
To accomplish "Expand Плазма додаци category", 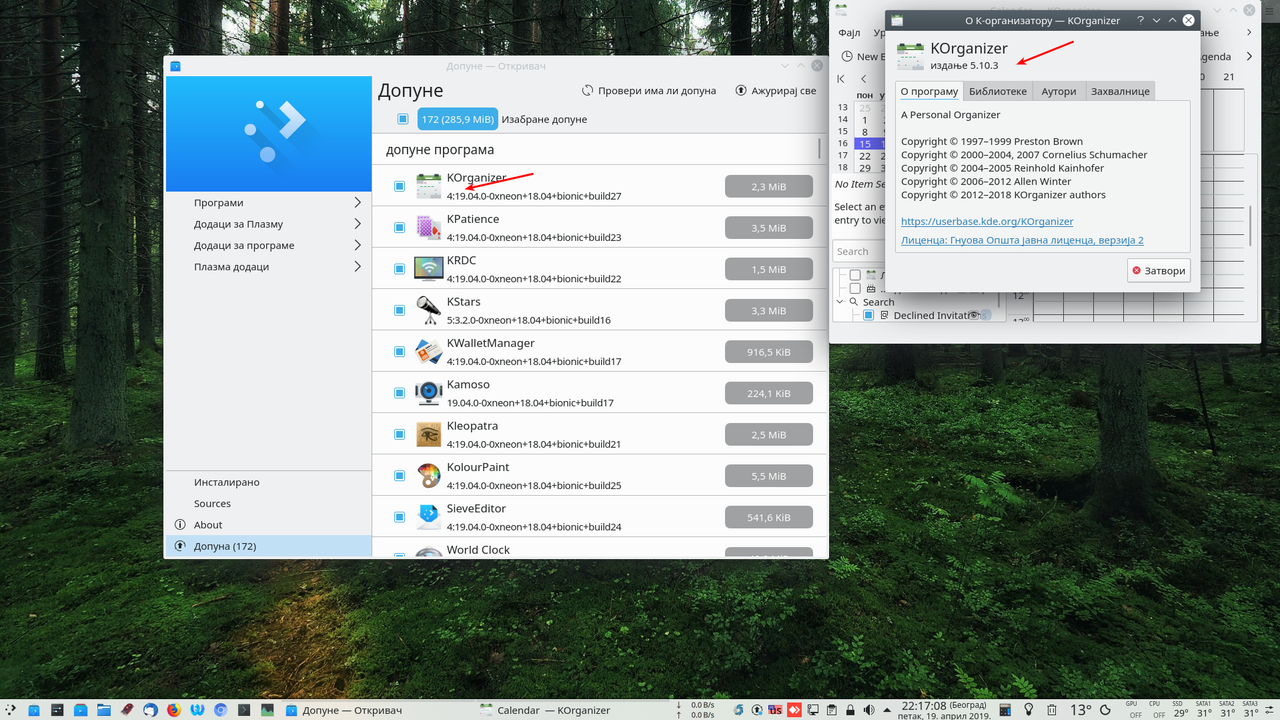I will (x=358, y=267).
